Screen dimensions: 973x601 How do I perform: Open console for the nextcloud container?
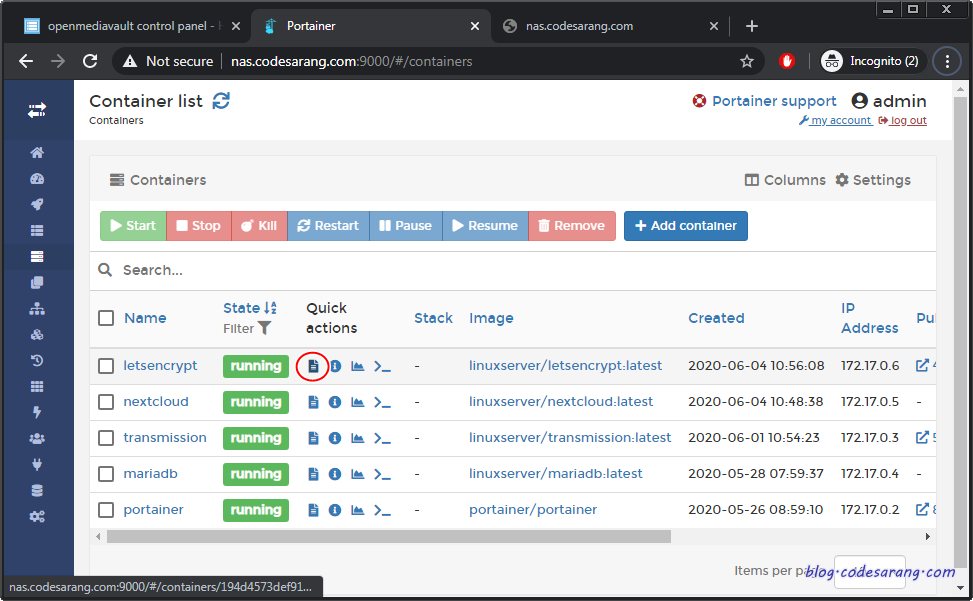(382, 402)
